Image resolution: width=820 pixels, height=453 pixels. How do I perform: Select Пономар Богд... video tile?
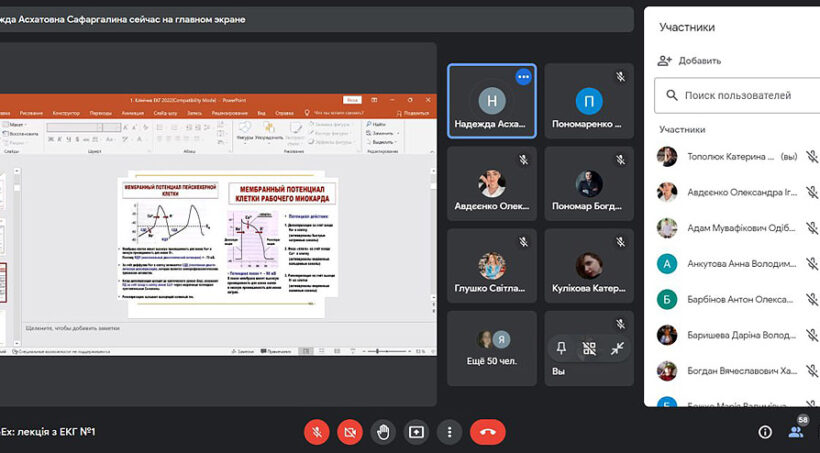click(589, 184)
